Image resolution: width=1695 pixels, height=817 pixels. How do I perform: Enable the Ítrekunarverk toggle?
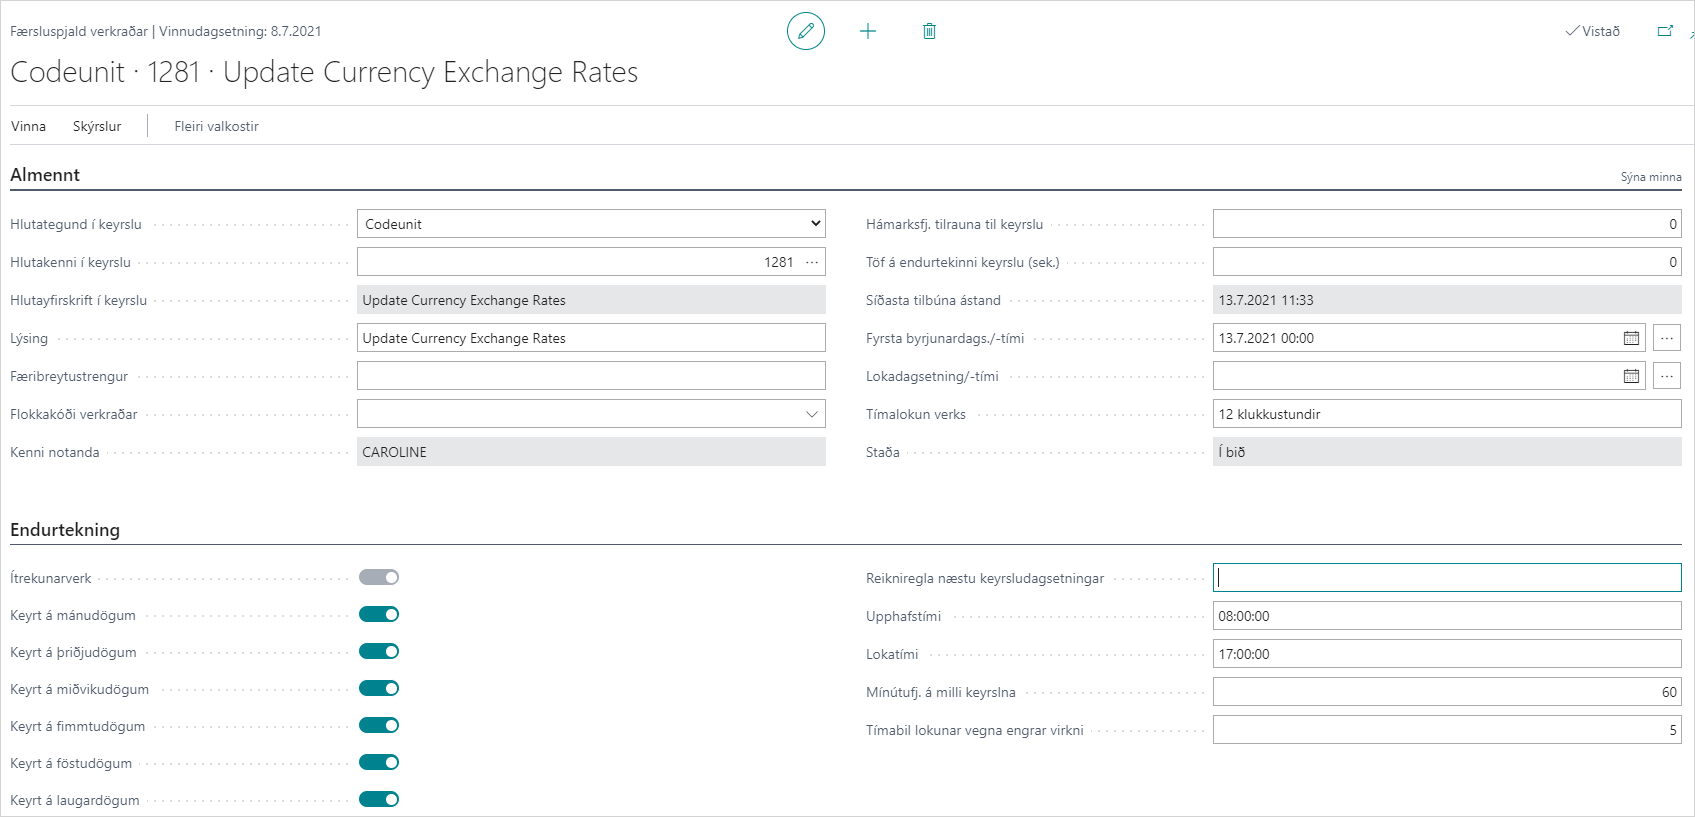(x=379, y=577)
